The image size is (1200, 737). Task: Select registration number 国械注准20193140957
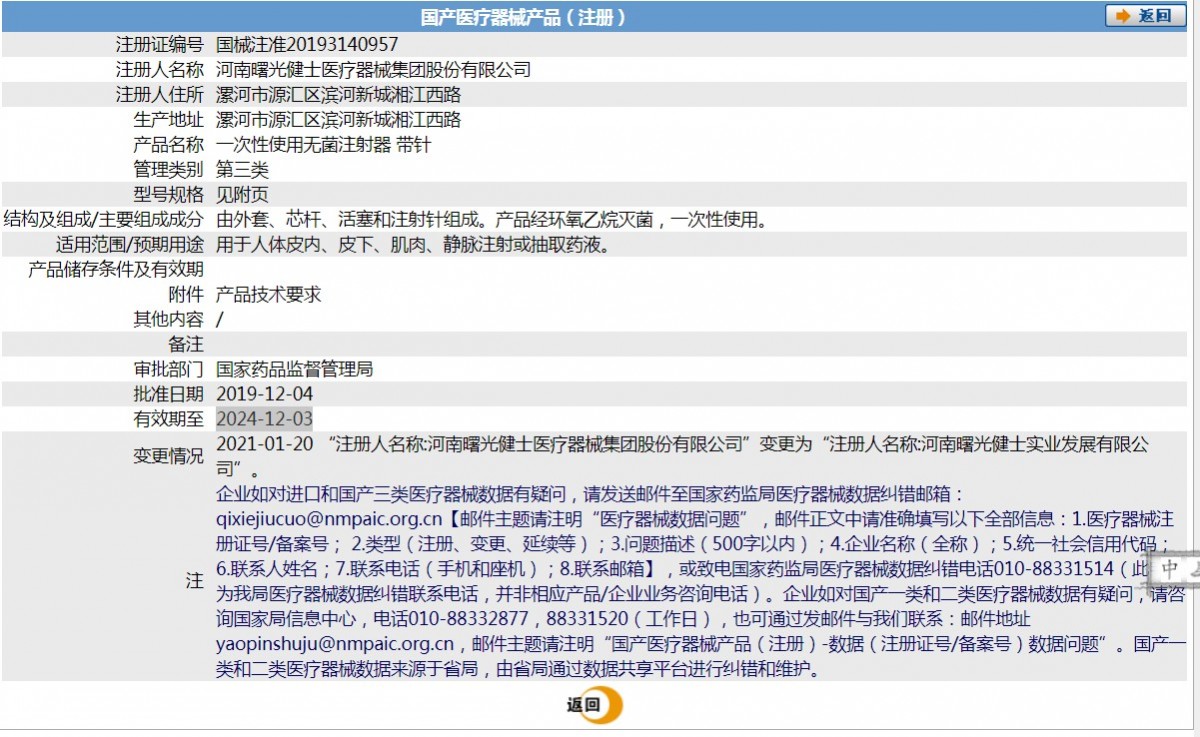[x=307, y=45]
